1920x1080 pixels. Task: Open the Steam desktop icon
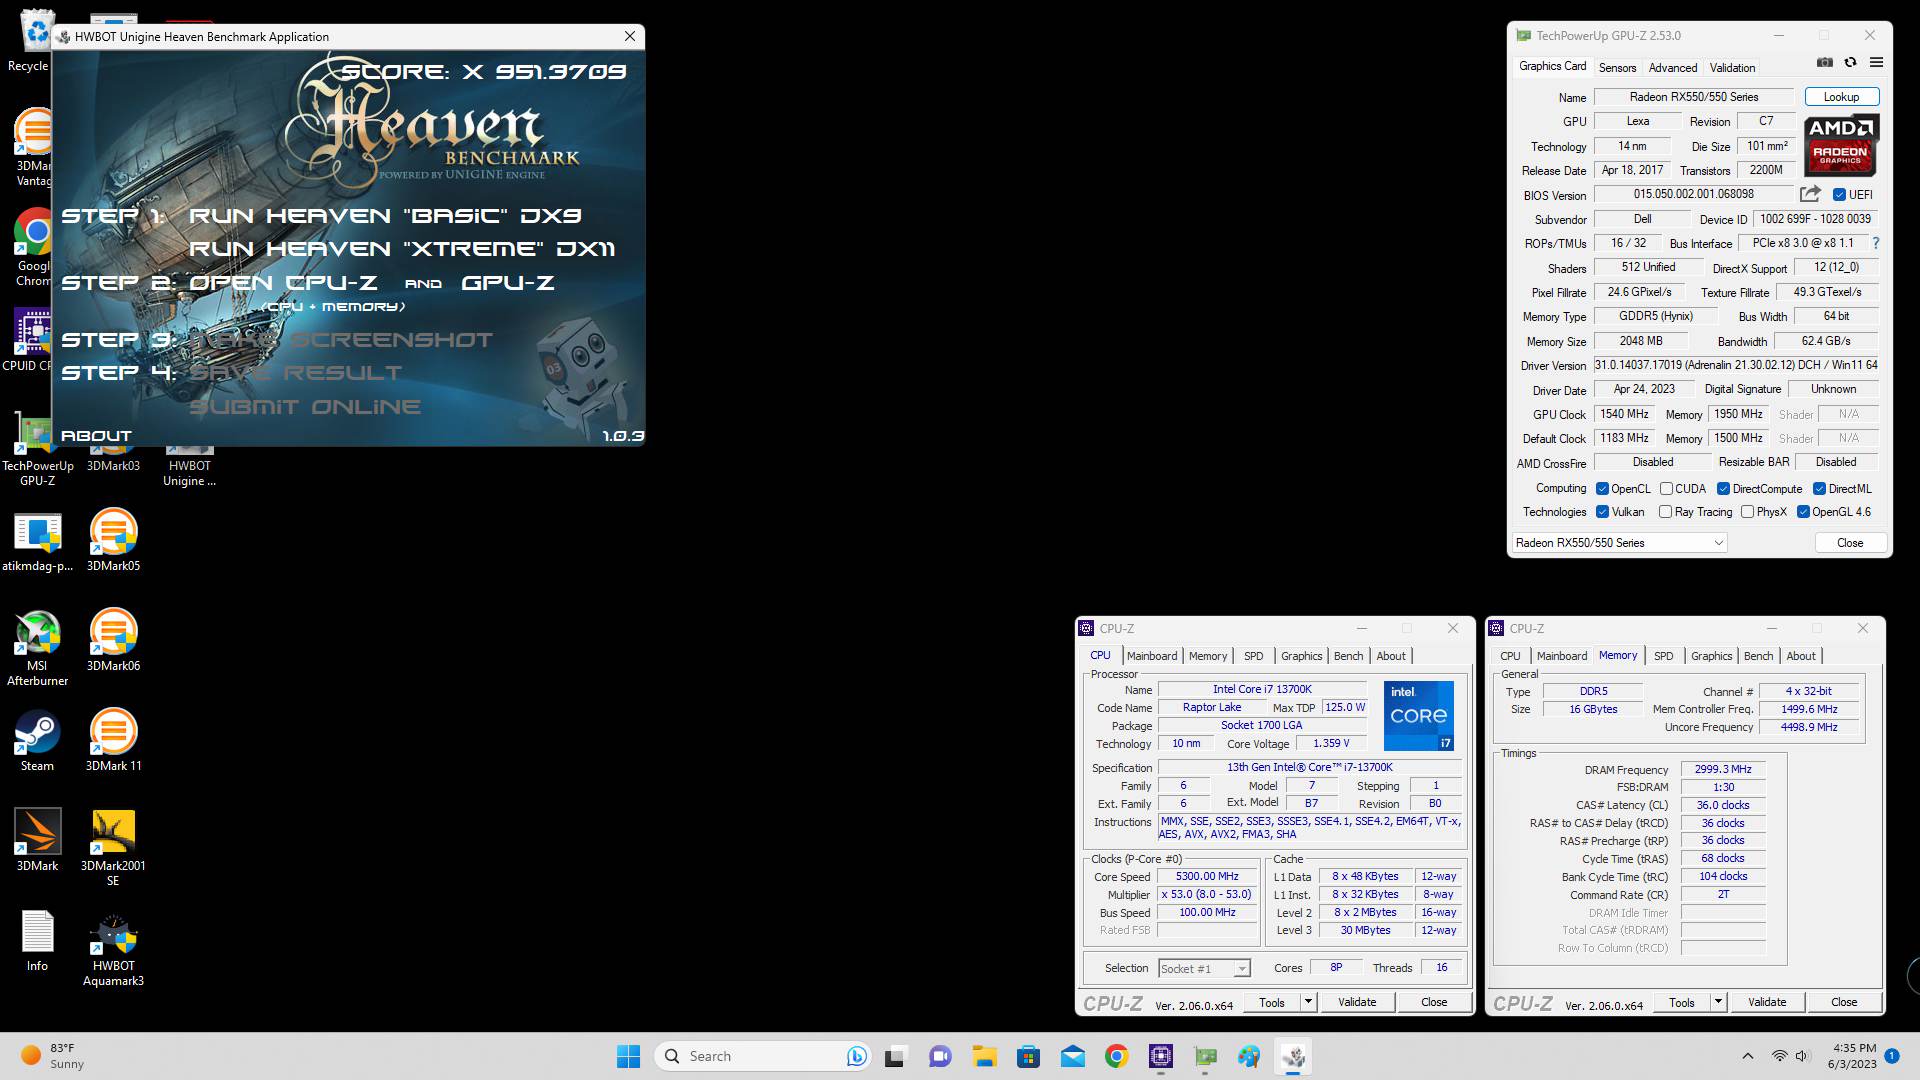click(37, 741)
